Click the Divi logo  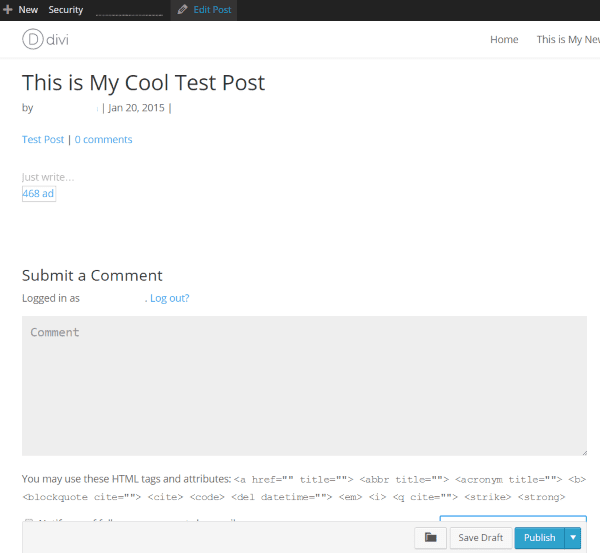tap(45, 39)
